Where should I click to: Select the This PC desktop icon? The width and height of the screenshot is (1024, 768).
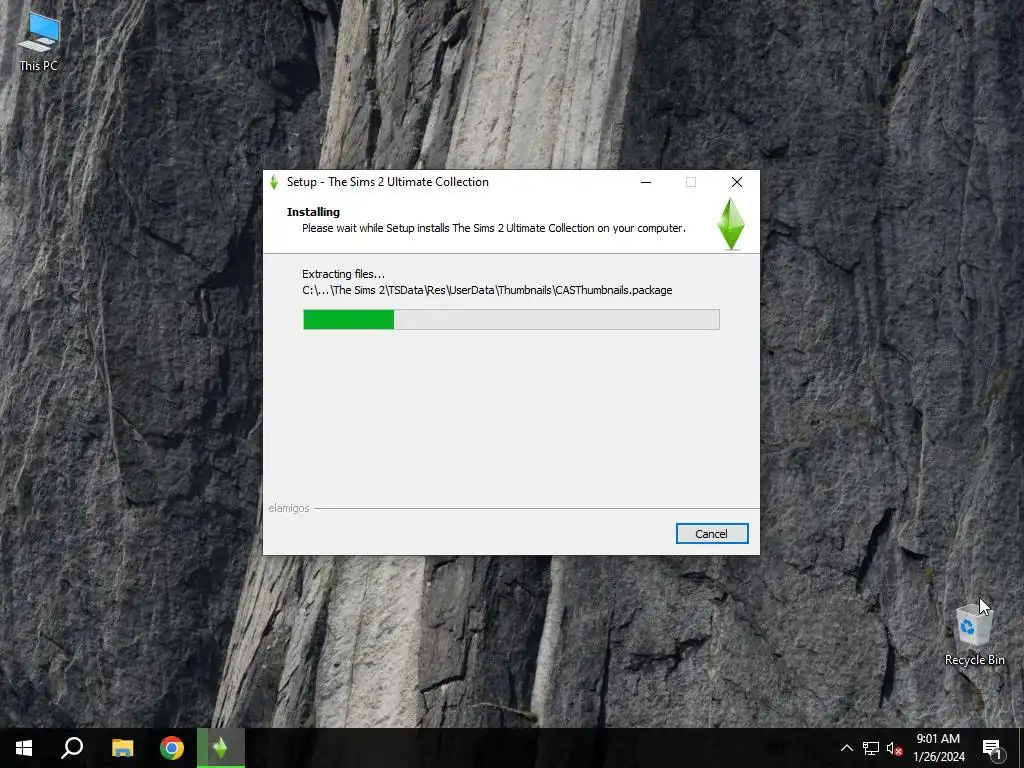coord(39,42)
